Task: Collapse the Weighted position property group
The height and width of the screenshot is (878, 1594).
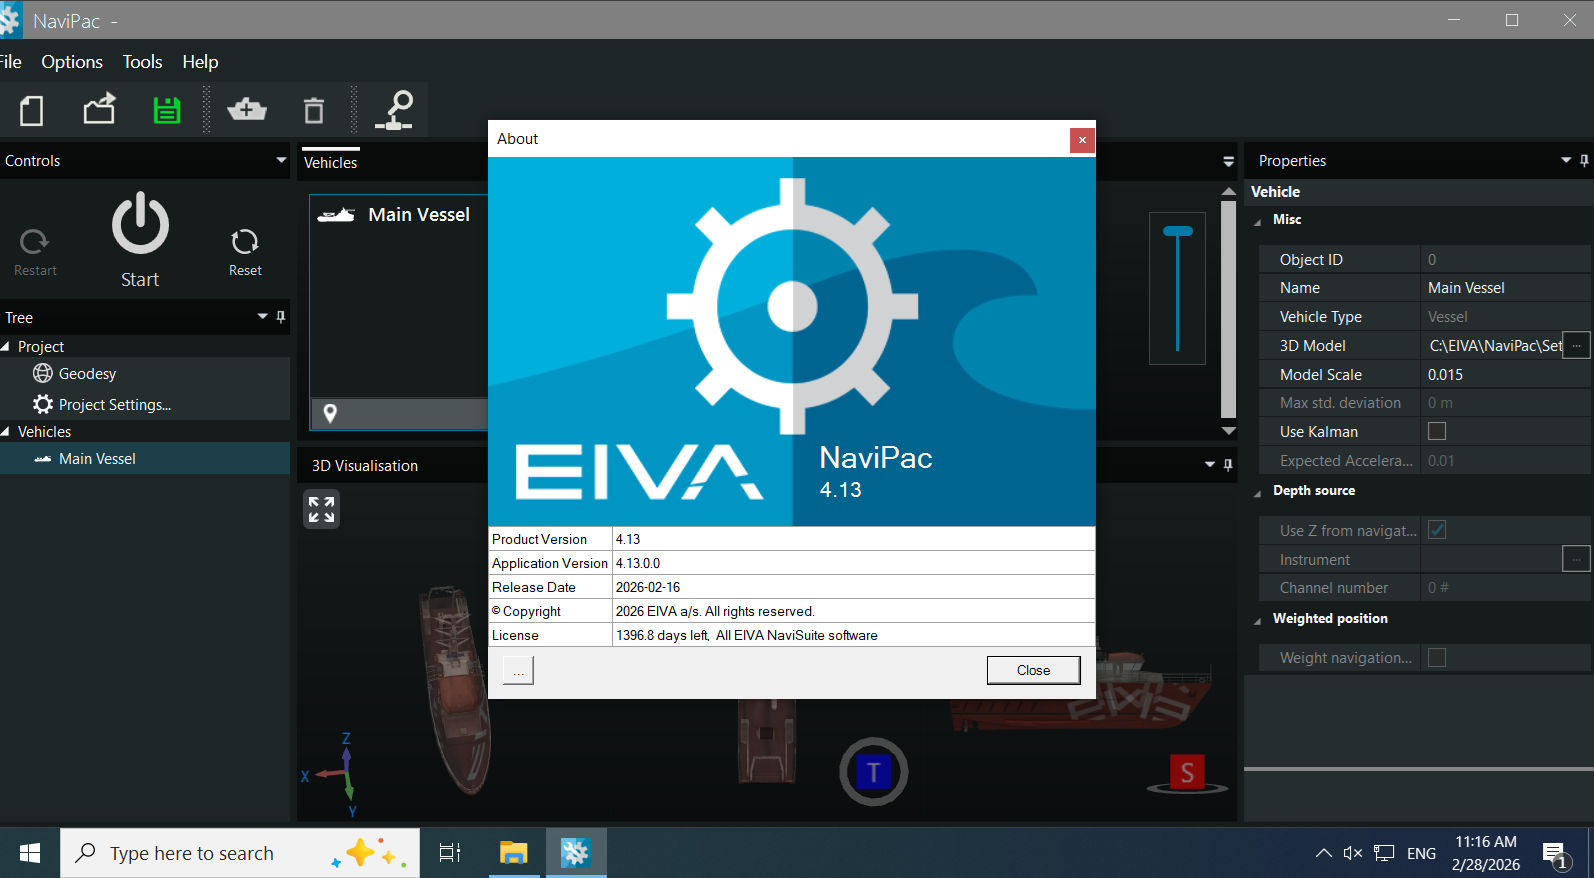Action: (1258, 620)
